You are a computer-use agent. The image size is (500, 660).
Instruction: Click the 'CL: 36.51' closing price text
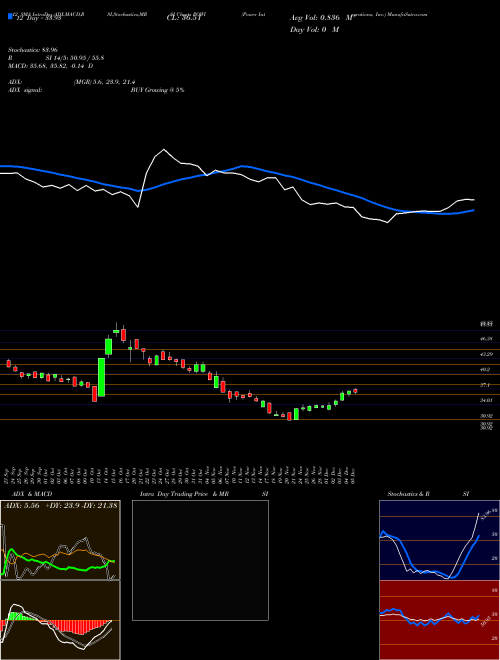pyautogui.click(x=185, y=19)
